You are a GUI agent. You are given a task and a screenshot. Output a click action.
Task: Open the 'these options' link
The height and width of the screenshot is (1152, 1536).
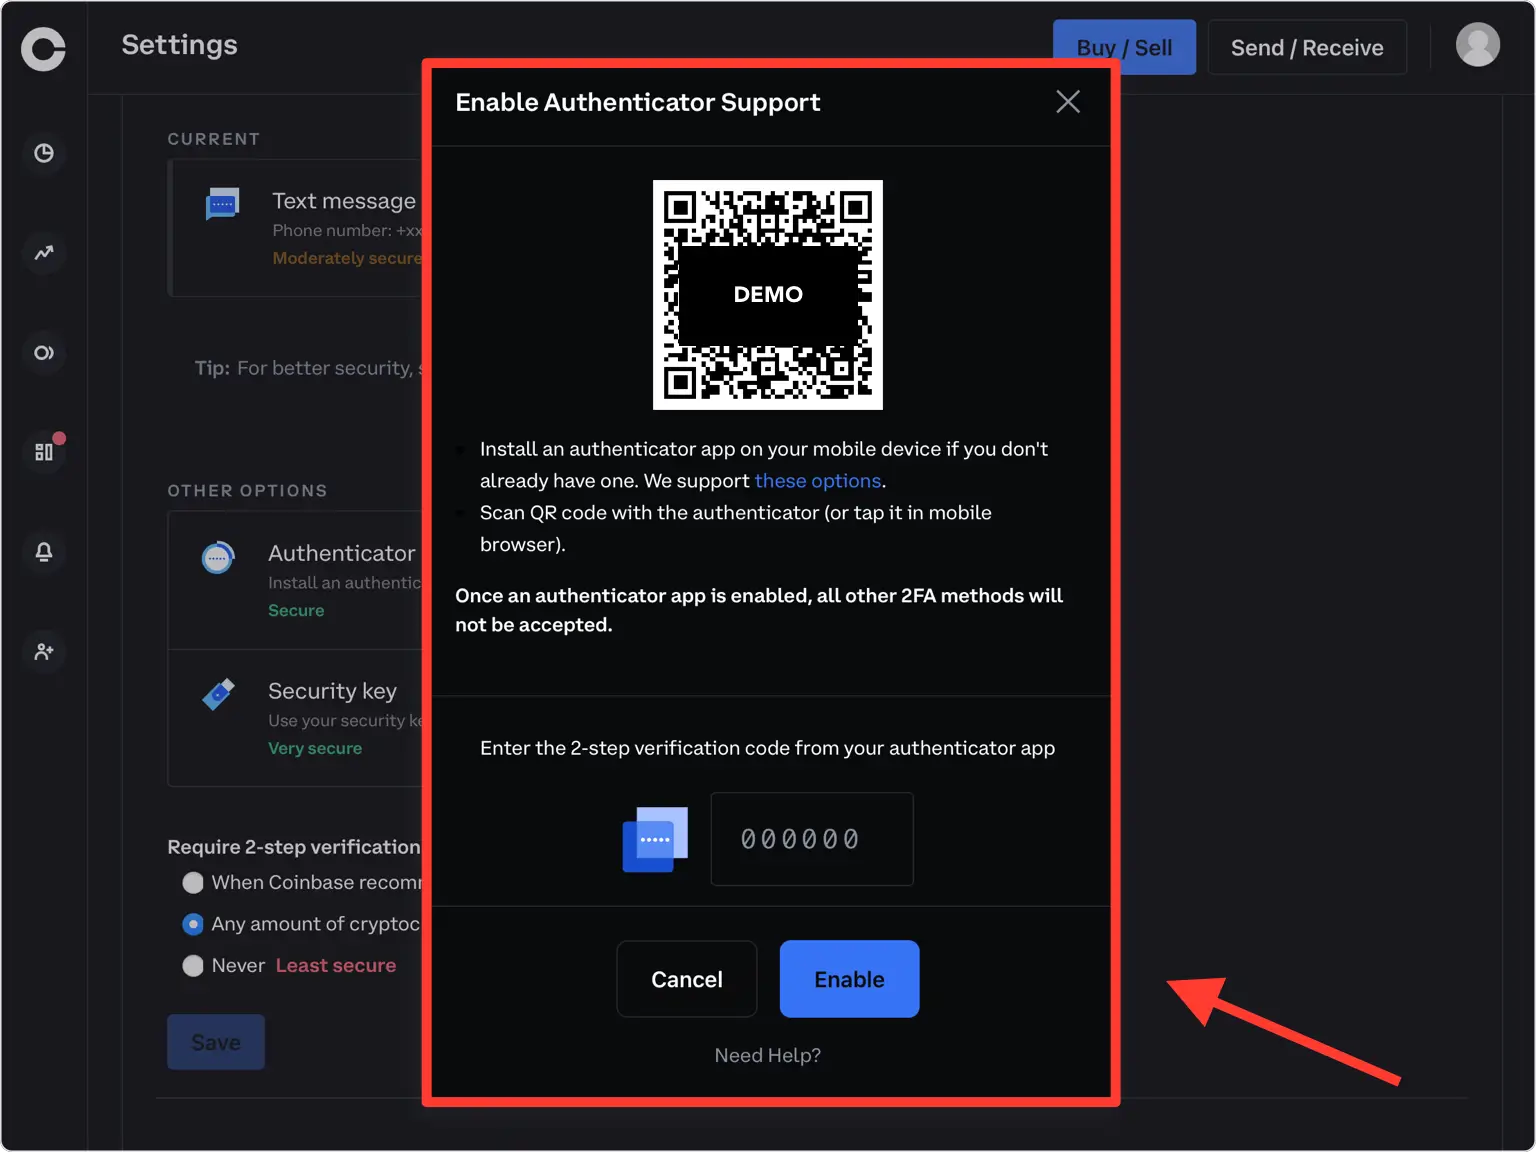[x=817, y=481]
